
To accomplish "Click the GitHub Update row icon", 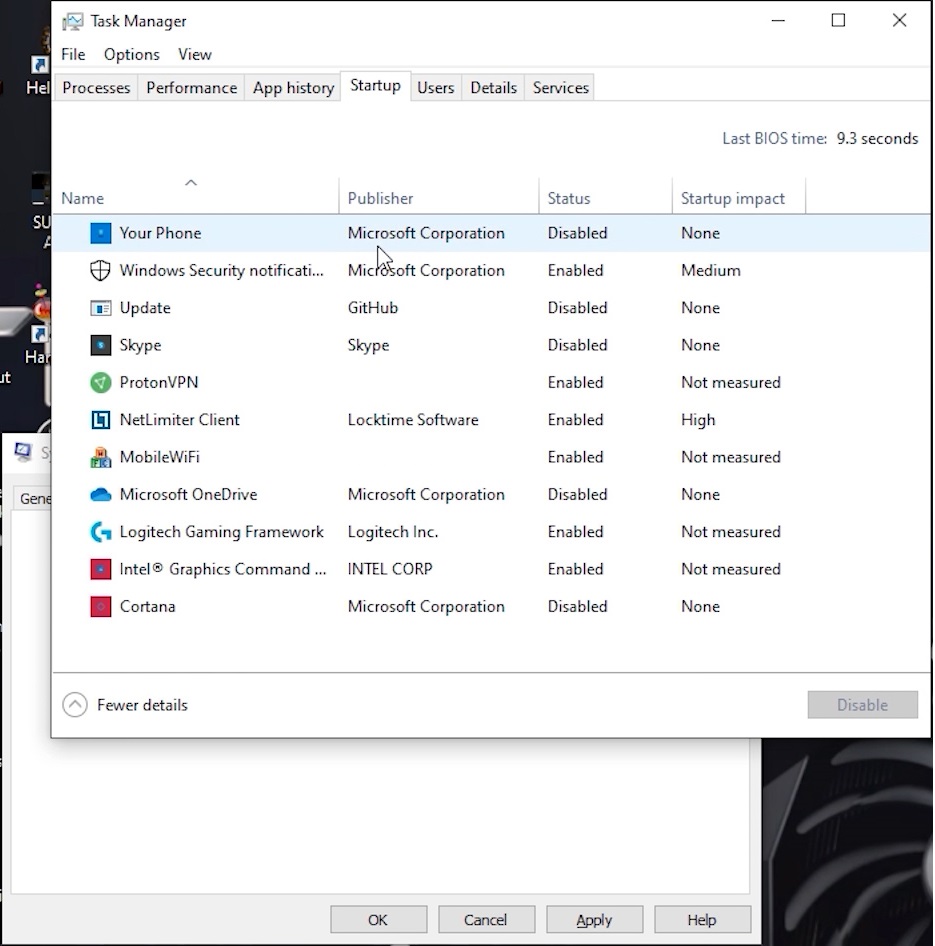I will click(100, 308).
